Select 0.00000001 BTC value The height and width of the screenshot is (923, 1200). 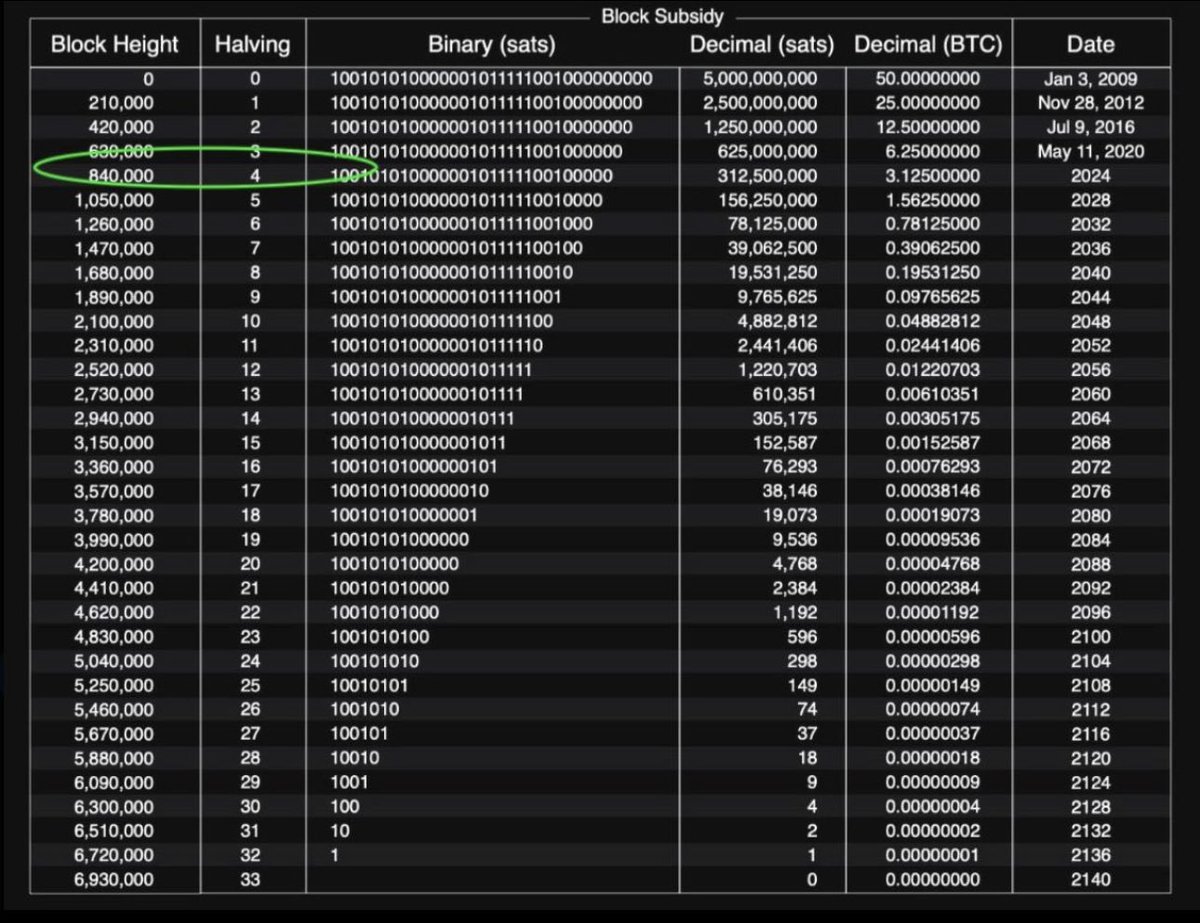point(933,856)
